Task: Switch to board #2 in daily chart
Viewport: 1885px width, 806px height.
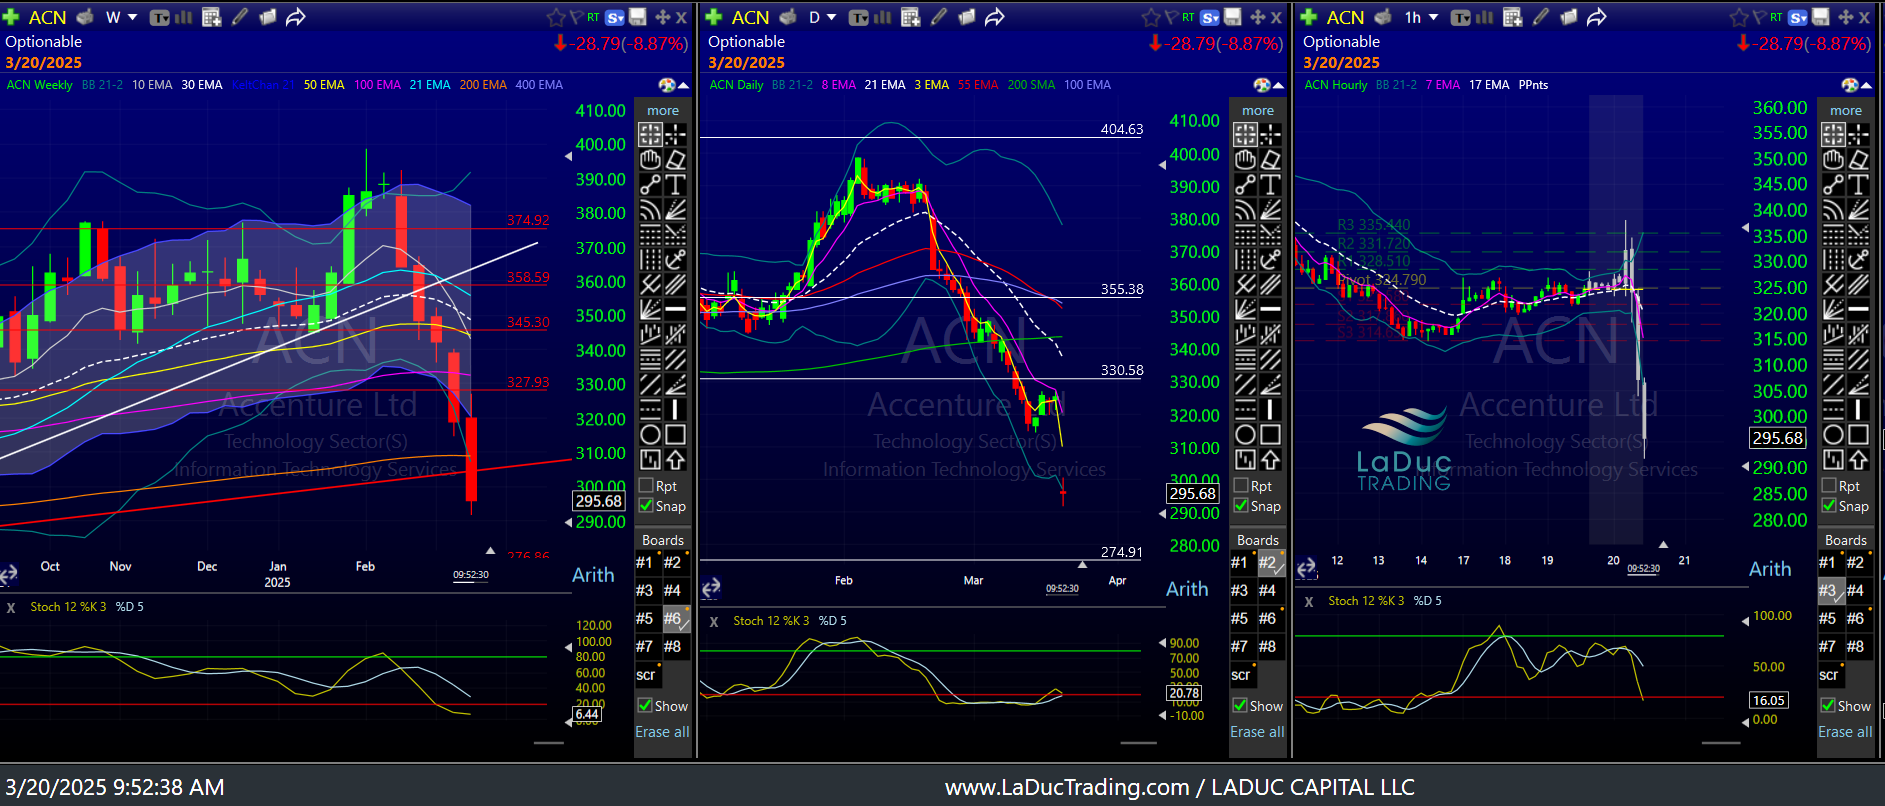Action: click(1269, 563)
